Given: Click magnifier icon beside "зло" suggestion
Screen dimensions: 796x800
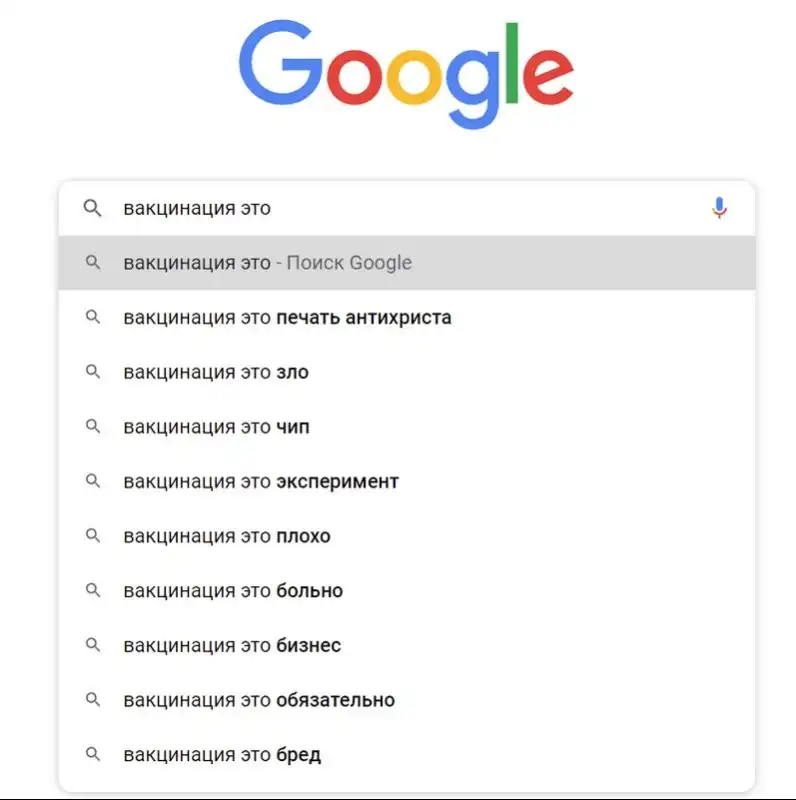Looking at the screenshot, I should [x=93, y=372].
